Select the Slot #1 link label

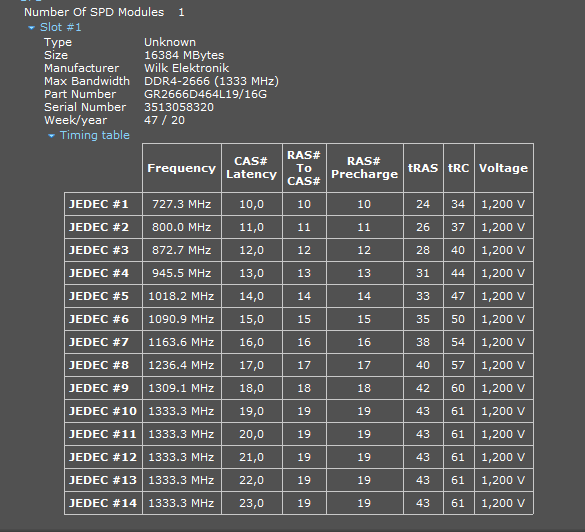(60, 27)
